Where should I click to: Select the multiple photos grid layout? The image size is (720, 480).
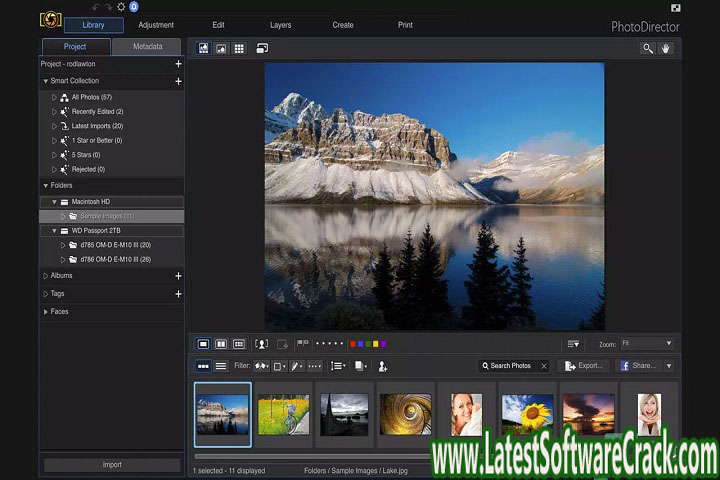[x=239, y=344]
